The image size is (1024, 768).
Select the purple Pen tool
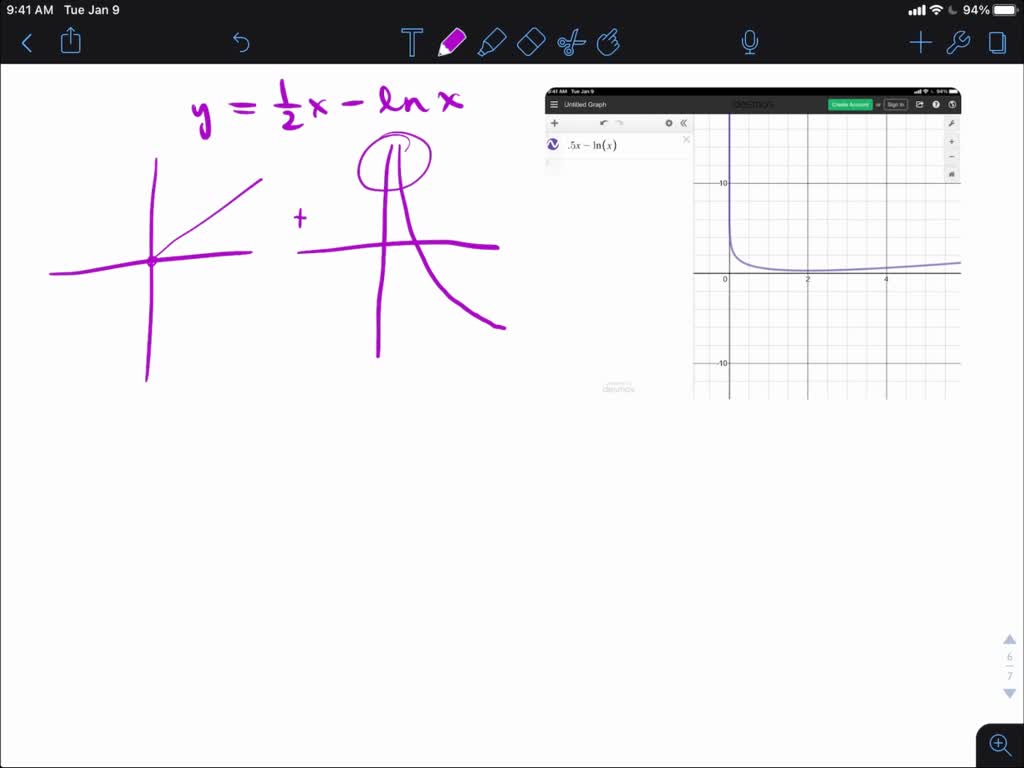[452, 42]
